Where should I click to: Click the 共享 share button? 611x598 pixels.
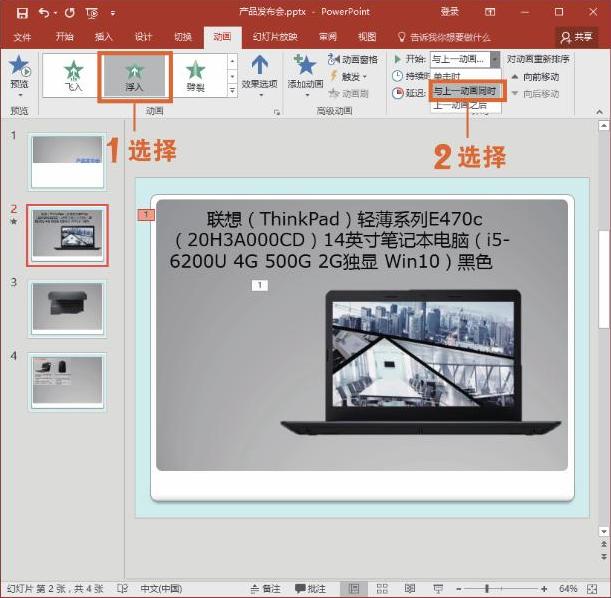pos(576,37)
